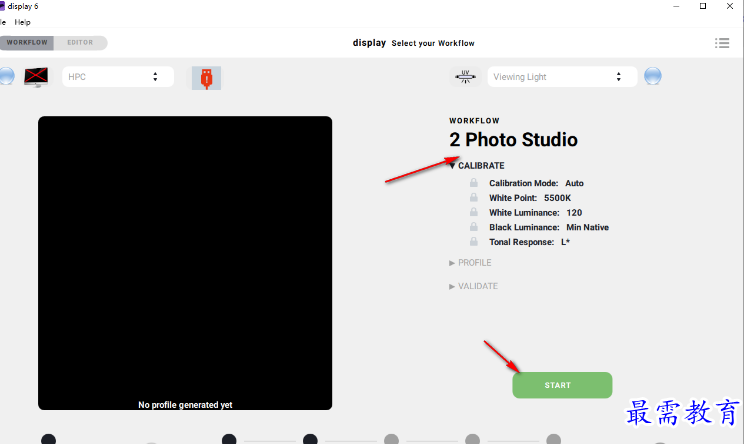
Task: Click the 2 Photo Studio workflow title
Action: tap(513, 140)
